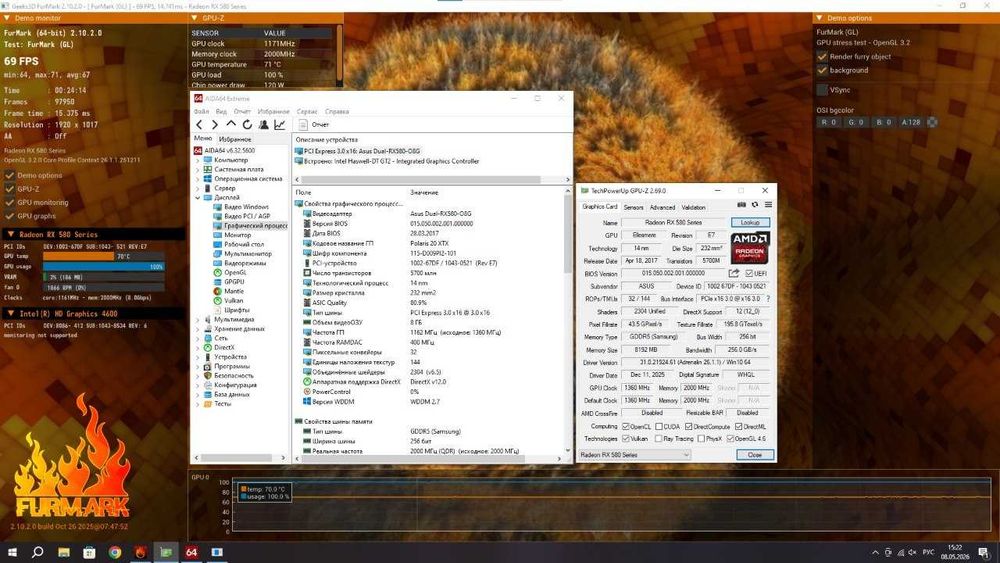
Task: Collapse the GPU-Z overlay panel
Action: pos(195,18)
